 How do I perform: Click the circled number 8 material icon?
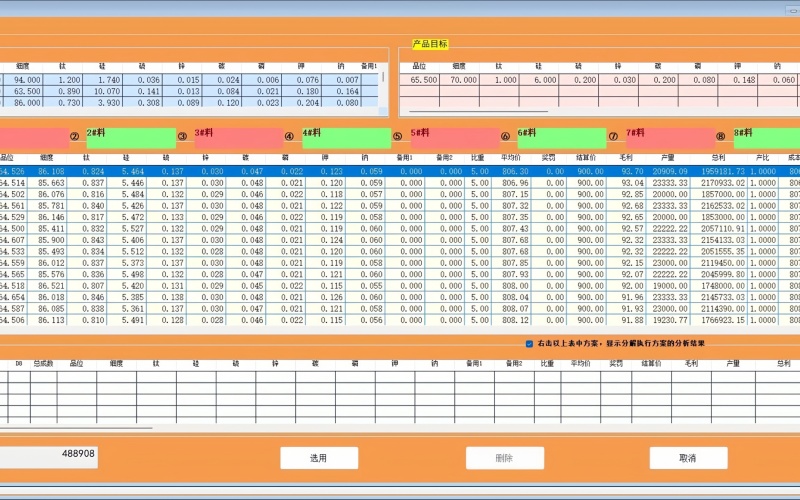click(720, 137)
